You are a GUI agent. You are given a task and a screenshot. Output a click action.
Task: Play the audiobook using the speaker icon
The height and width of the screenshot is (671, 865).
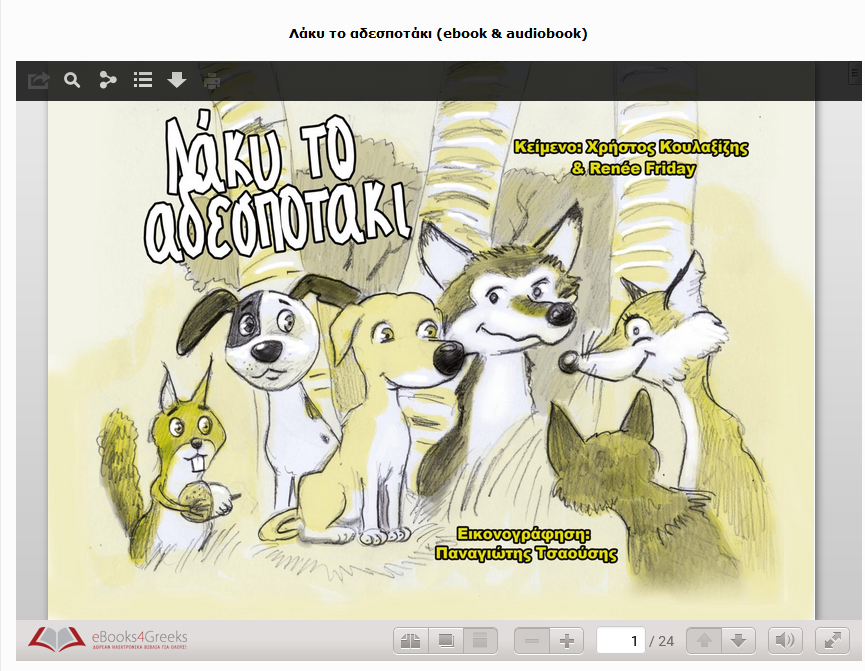click(x=785, y=640)
